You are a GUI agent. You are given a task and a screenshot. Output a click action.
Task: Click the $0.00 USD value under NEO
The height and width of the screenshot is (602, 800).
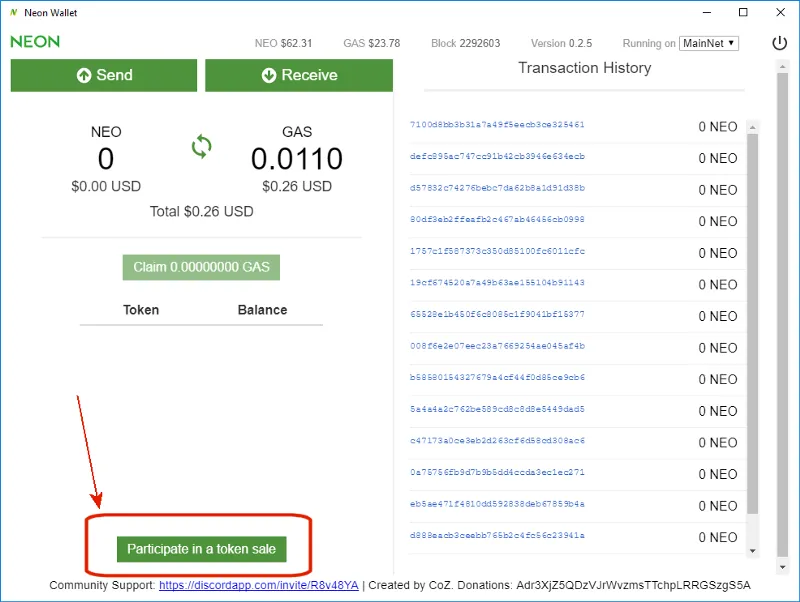tap(106, 186)
